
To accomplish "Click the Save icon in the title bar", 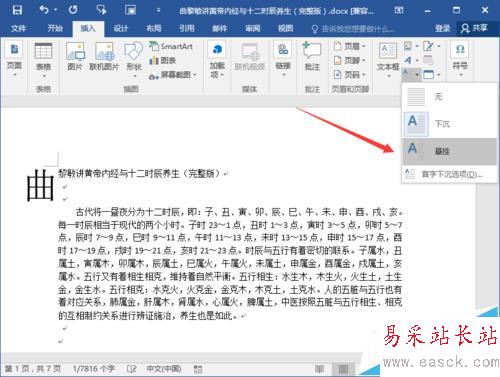I will point(17,10).
